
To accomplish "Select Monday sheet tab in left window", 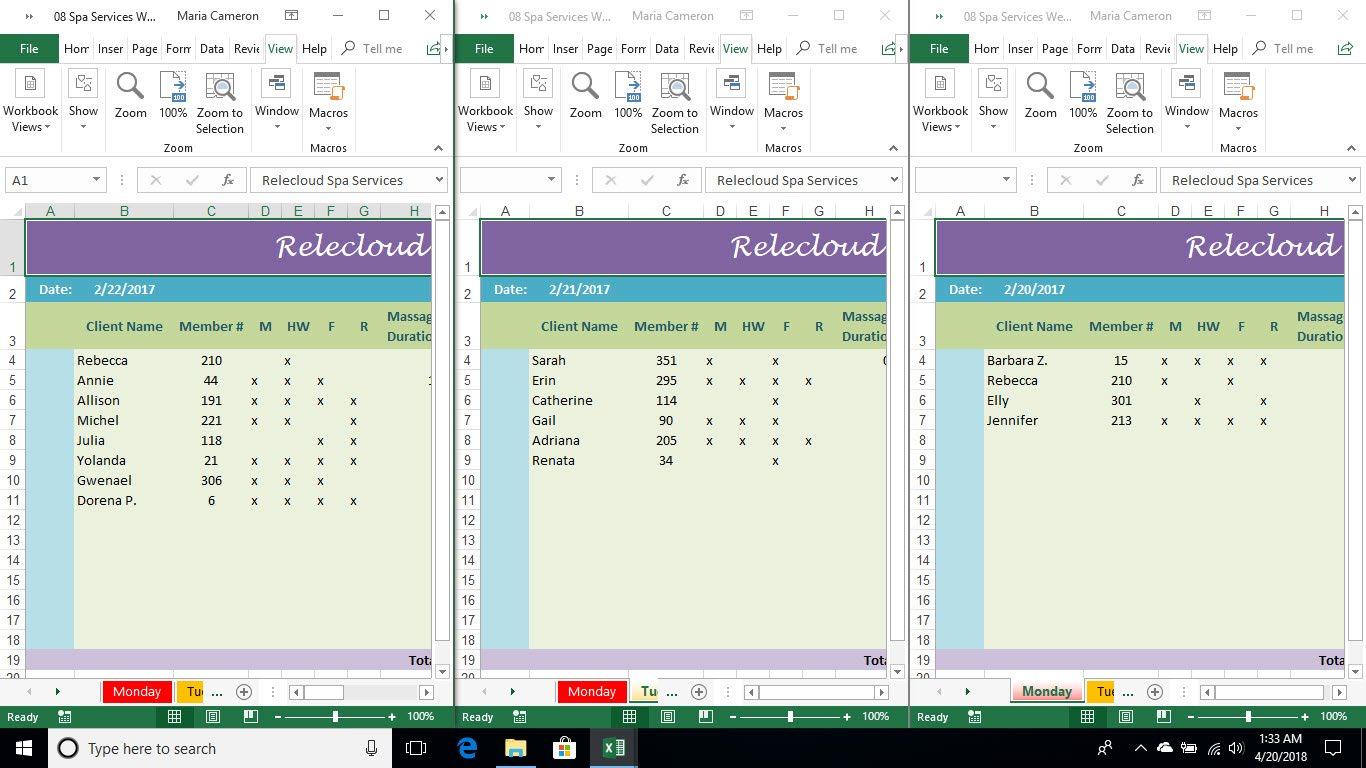I will (137, 691).
